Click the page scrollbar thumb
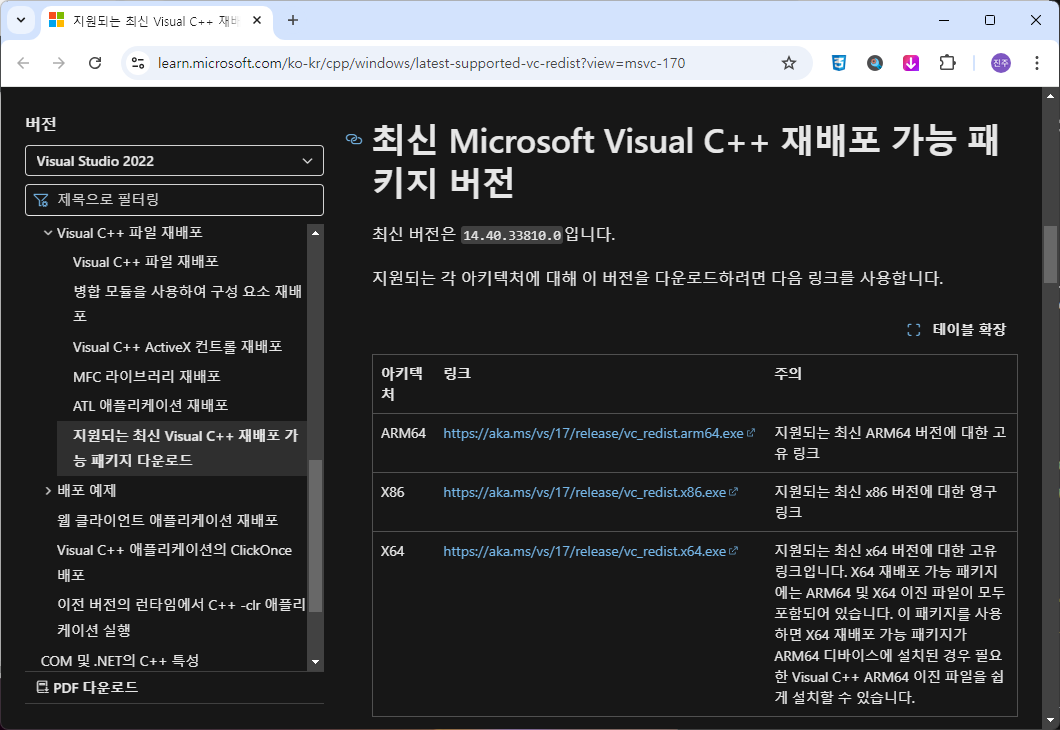1060x730 pixels. point(1050,254)
